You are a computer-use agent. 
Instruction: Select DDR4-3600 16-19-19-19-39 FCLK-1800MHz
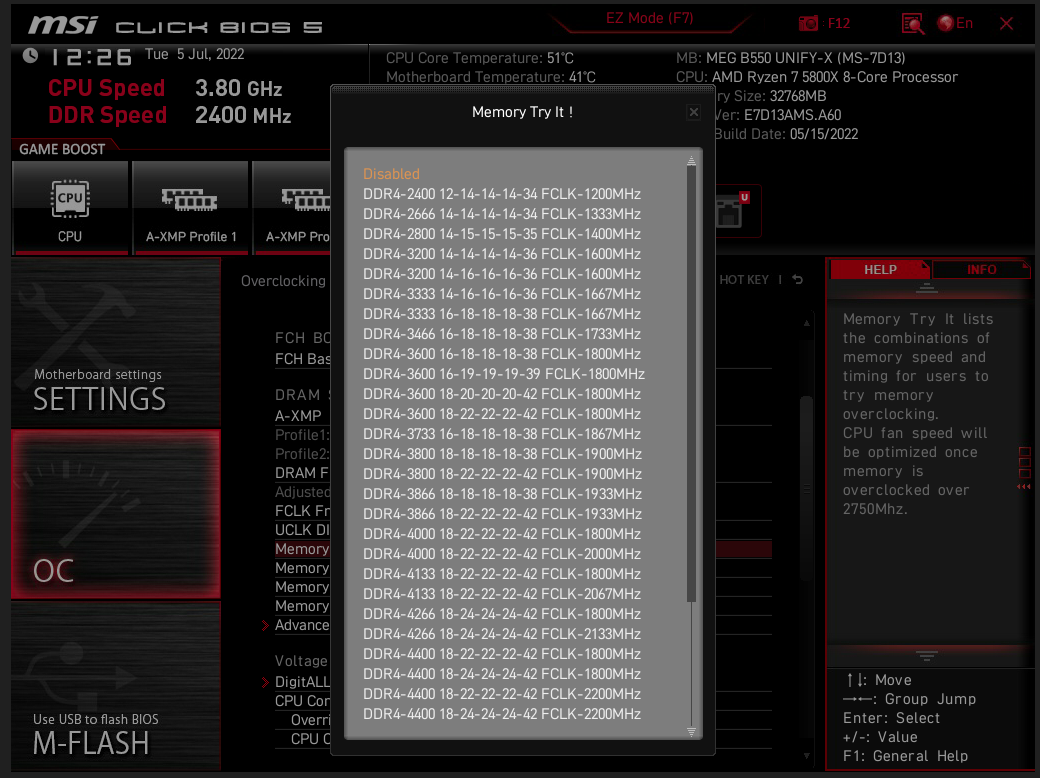504,373
